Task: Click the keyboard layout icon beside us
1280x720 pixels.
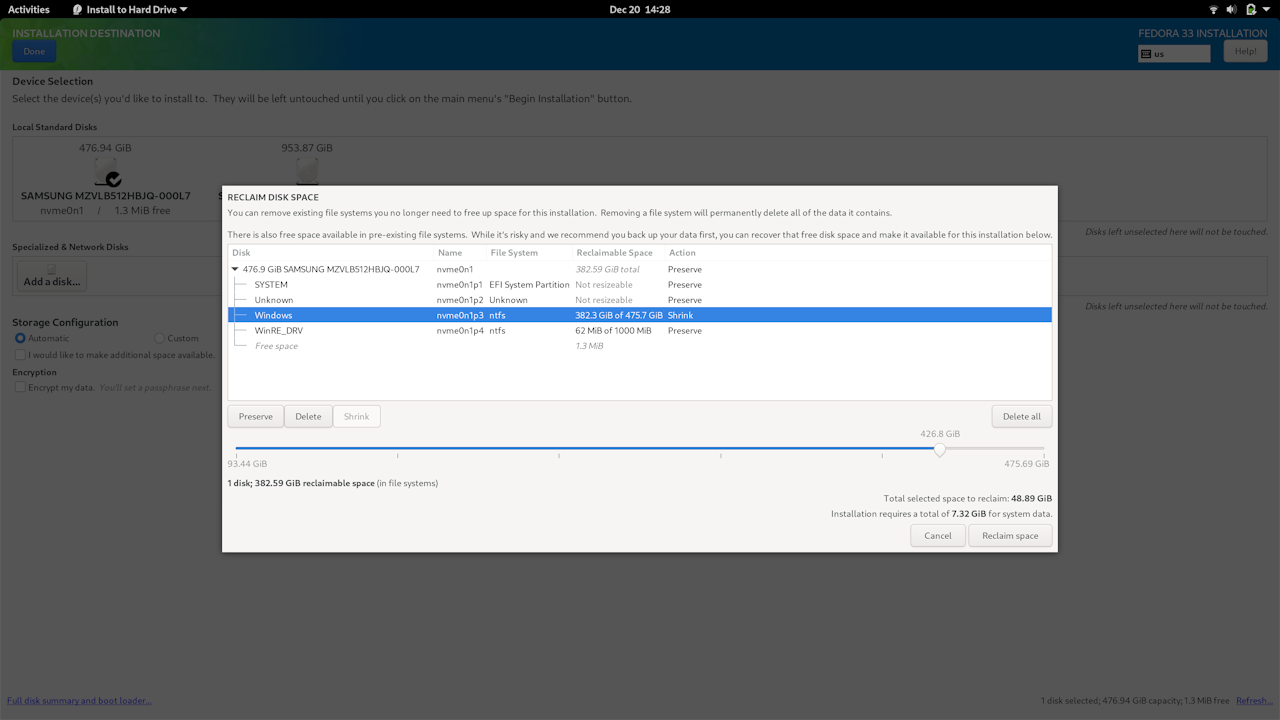Action: click(x=1146, y=54)
